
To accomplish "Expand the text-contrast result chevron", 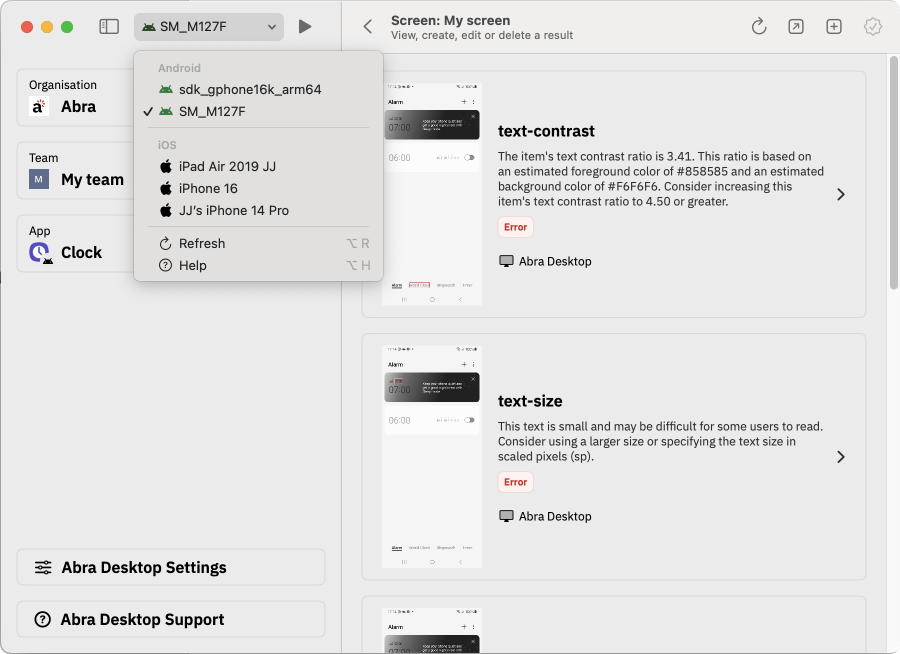I will (840, 195).
